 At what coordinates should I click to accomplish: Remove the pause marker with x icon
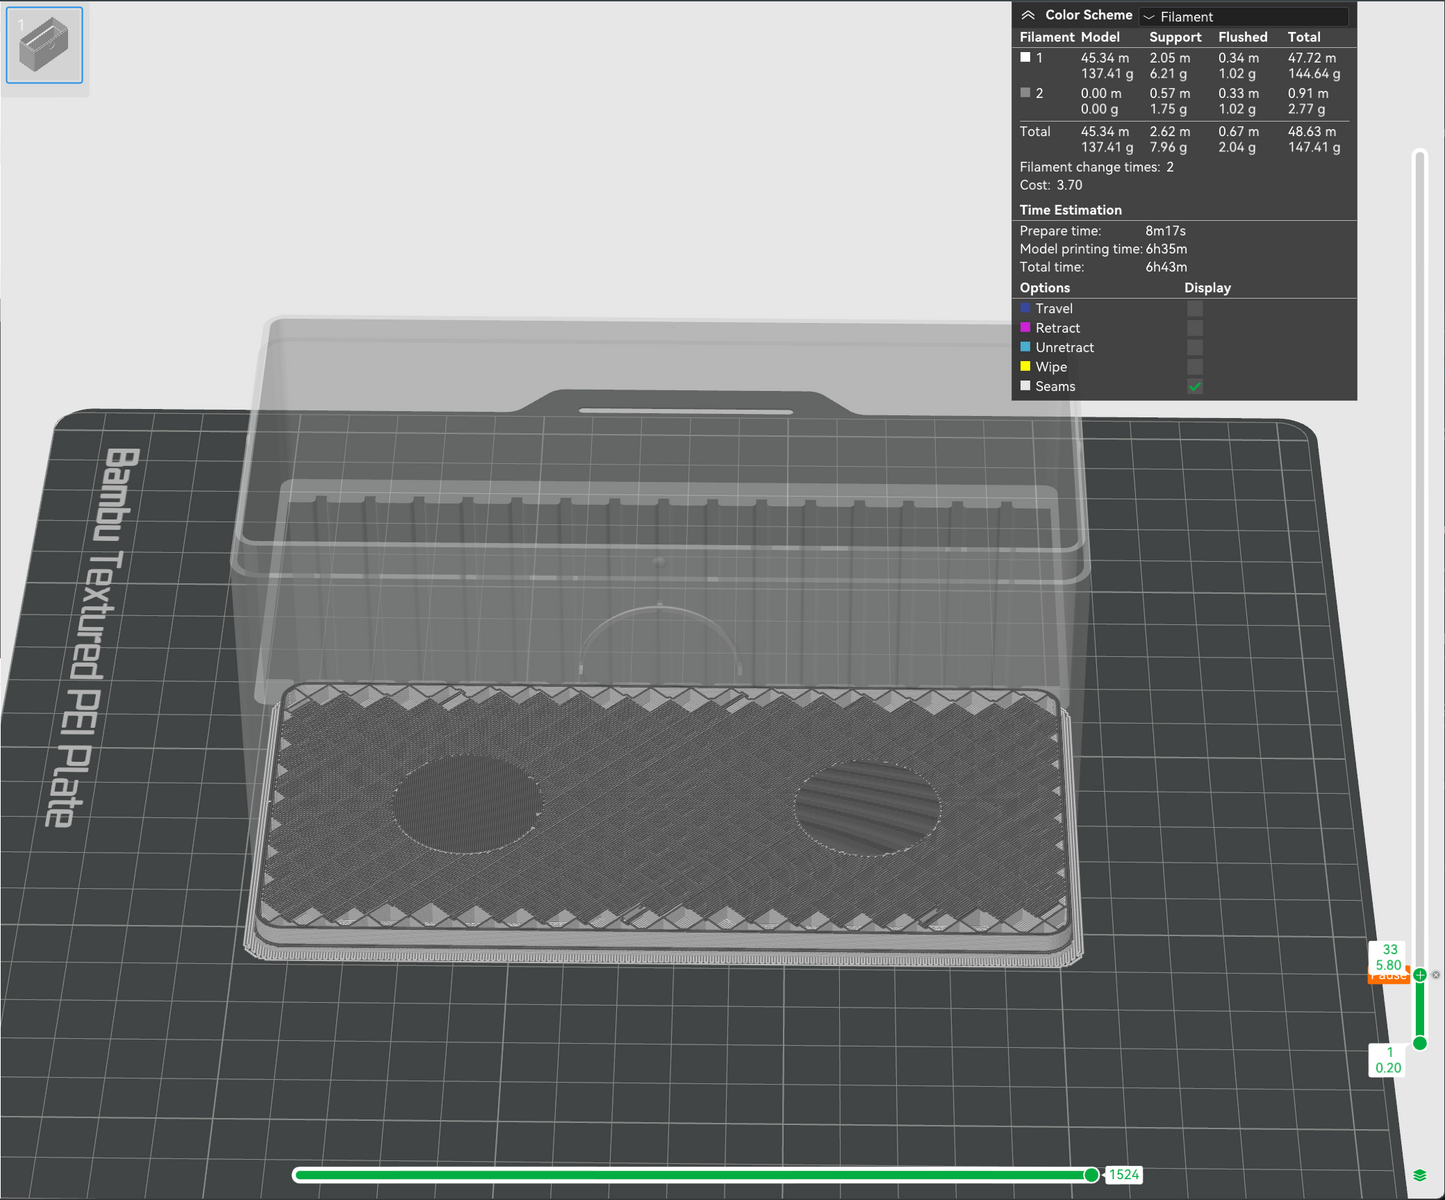point(1436,975)
